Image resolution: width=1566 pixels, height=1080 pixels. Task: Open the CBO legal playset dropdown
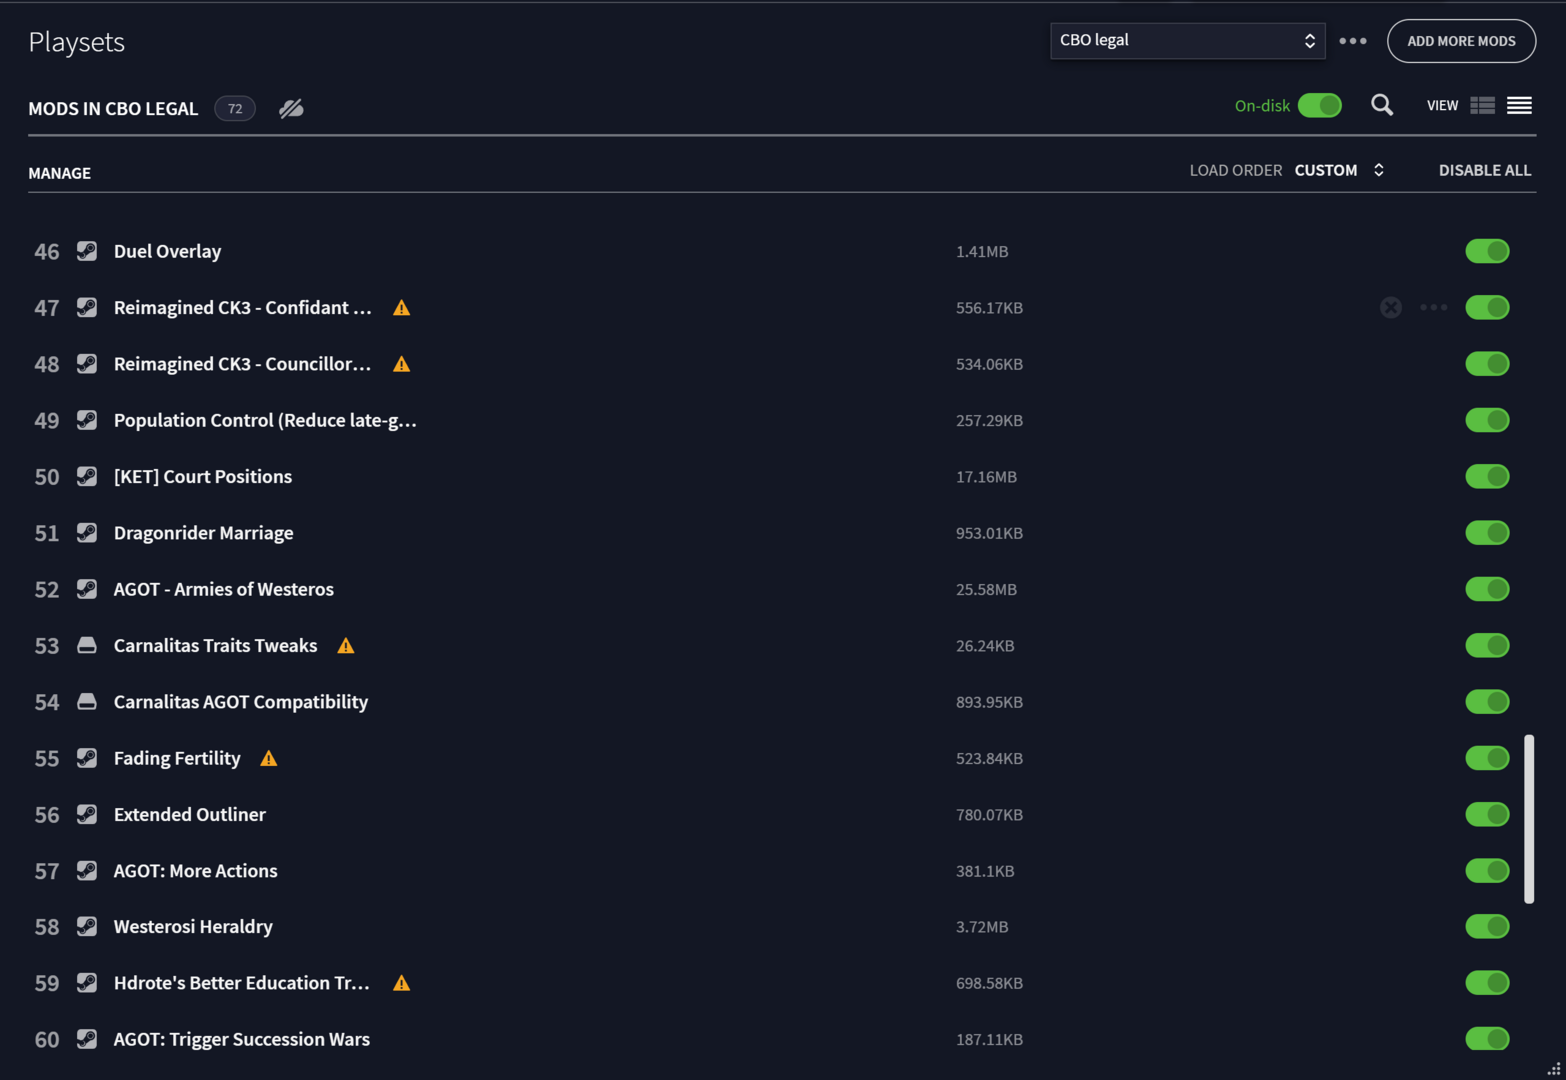(1187, 41)
